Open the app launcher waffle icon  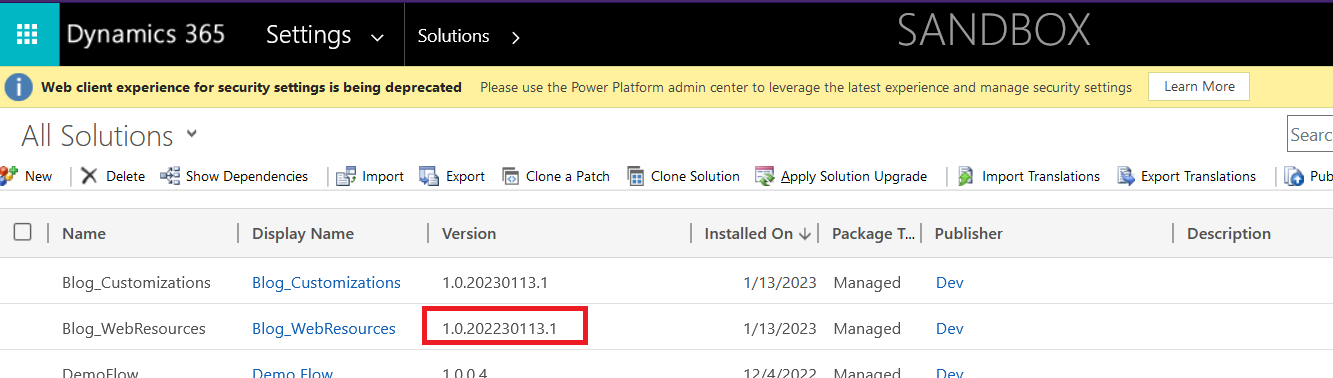point(27,35)
